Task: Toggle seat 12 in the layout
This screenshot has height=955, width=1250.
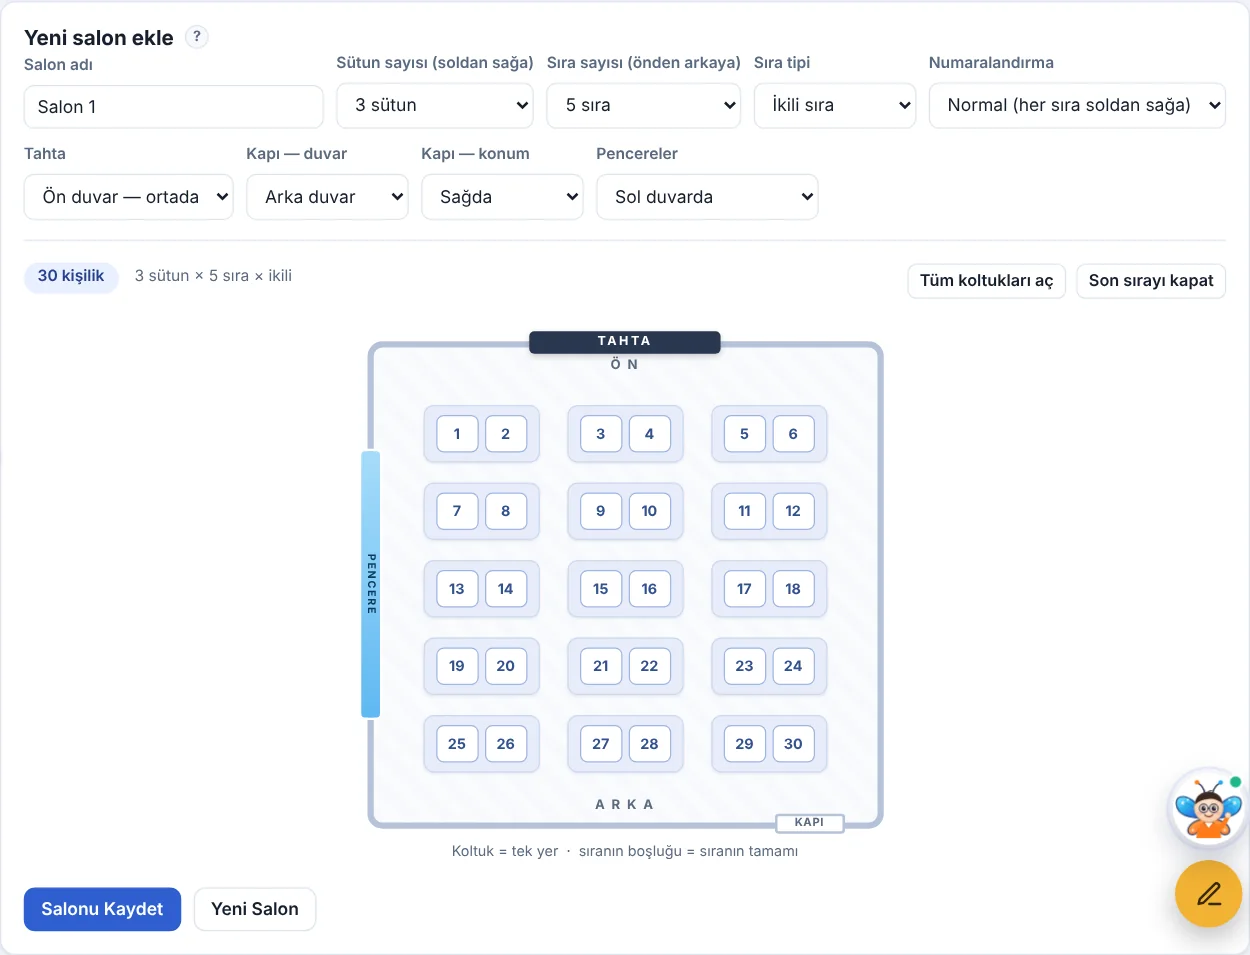Action: click(793, 511)
